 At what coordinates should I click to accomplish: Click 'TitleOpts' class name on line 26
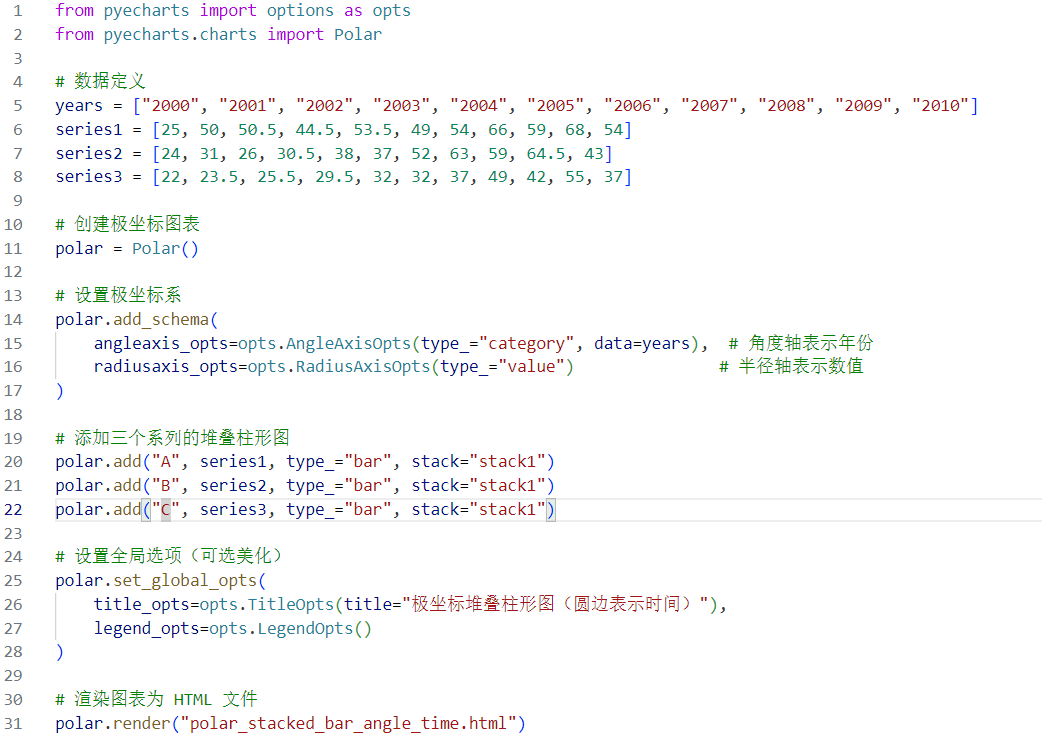point(290,605)
